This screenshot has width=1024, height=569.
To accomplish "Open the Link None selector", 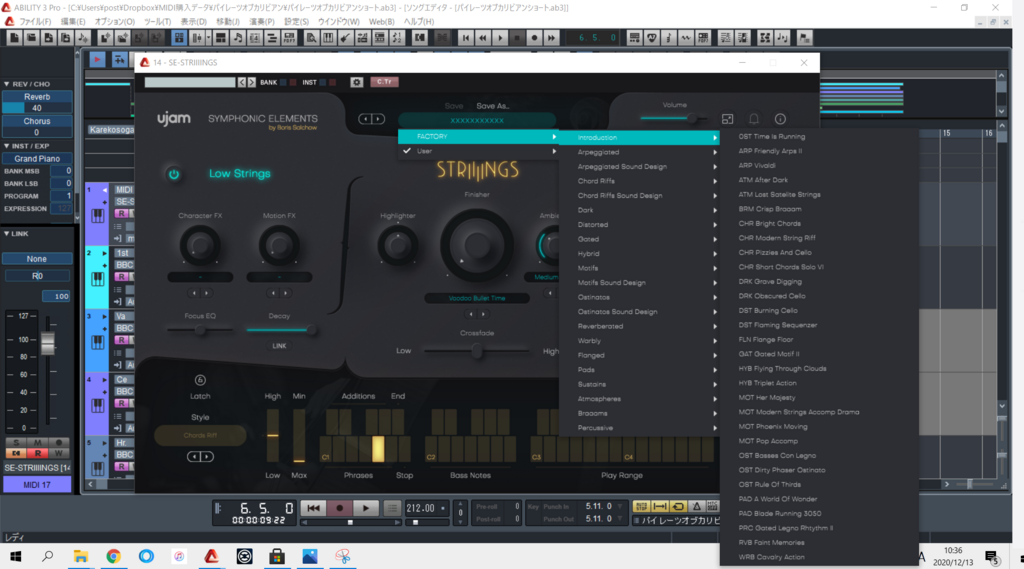I will tap(37, 259).
